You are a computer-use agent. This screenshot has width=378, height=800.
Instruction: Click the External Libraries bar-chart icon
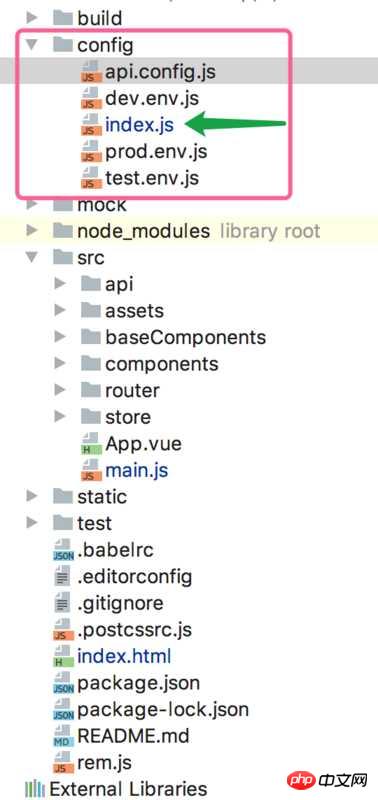(34, 789)
